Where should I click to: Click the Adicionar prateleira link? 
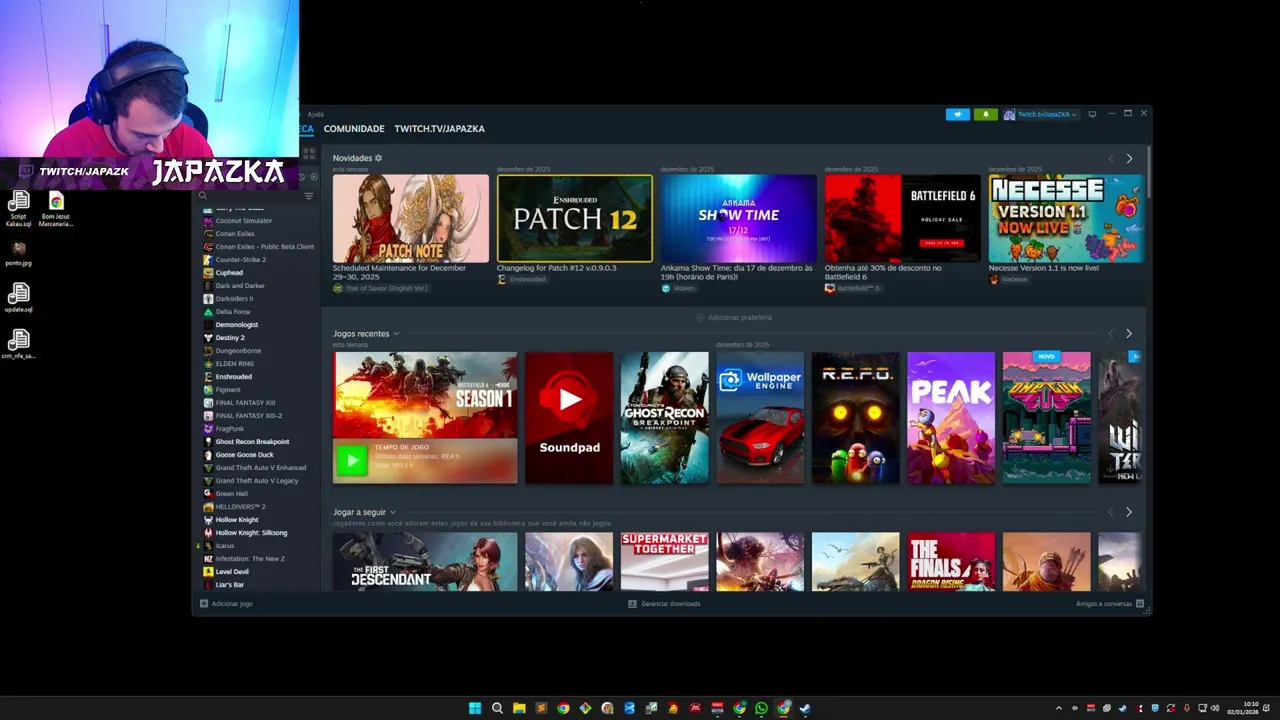[x=734, y=317]
